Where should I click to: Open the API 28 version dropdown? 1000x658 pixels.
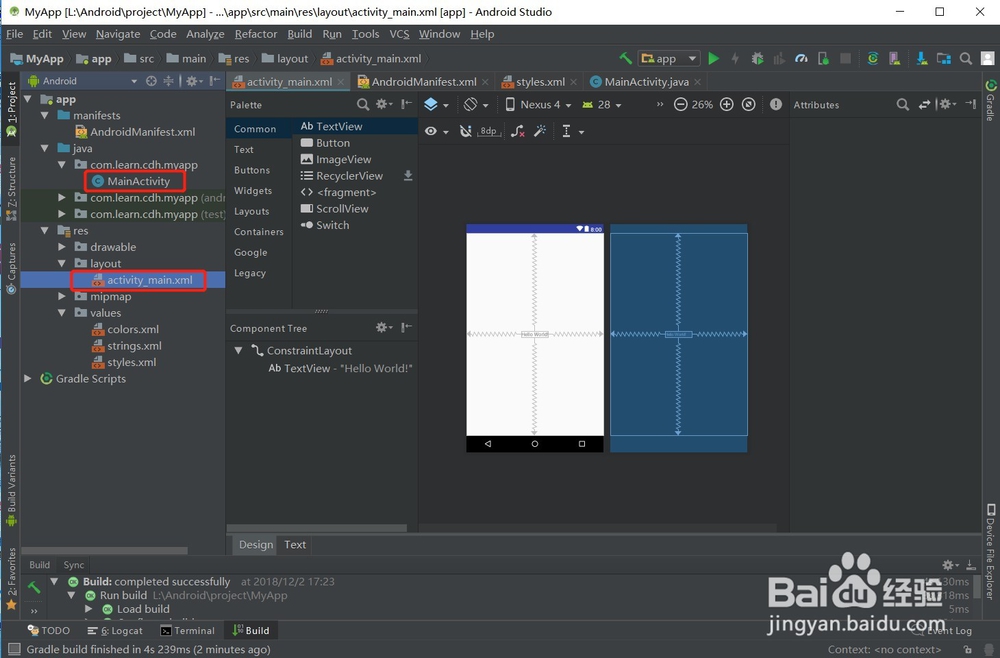pyautogui.click(x=601, y=105)
